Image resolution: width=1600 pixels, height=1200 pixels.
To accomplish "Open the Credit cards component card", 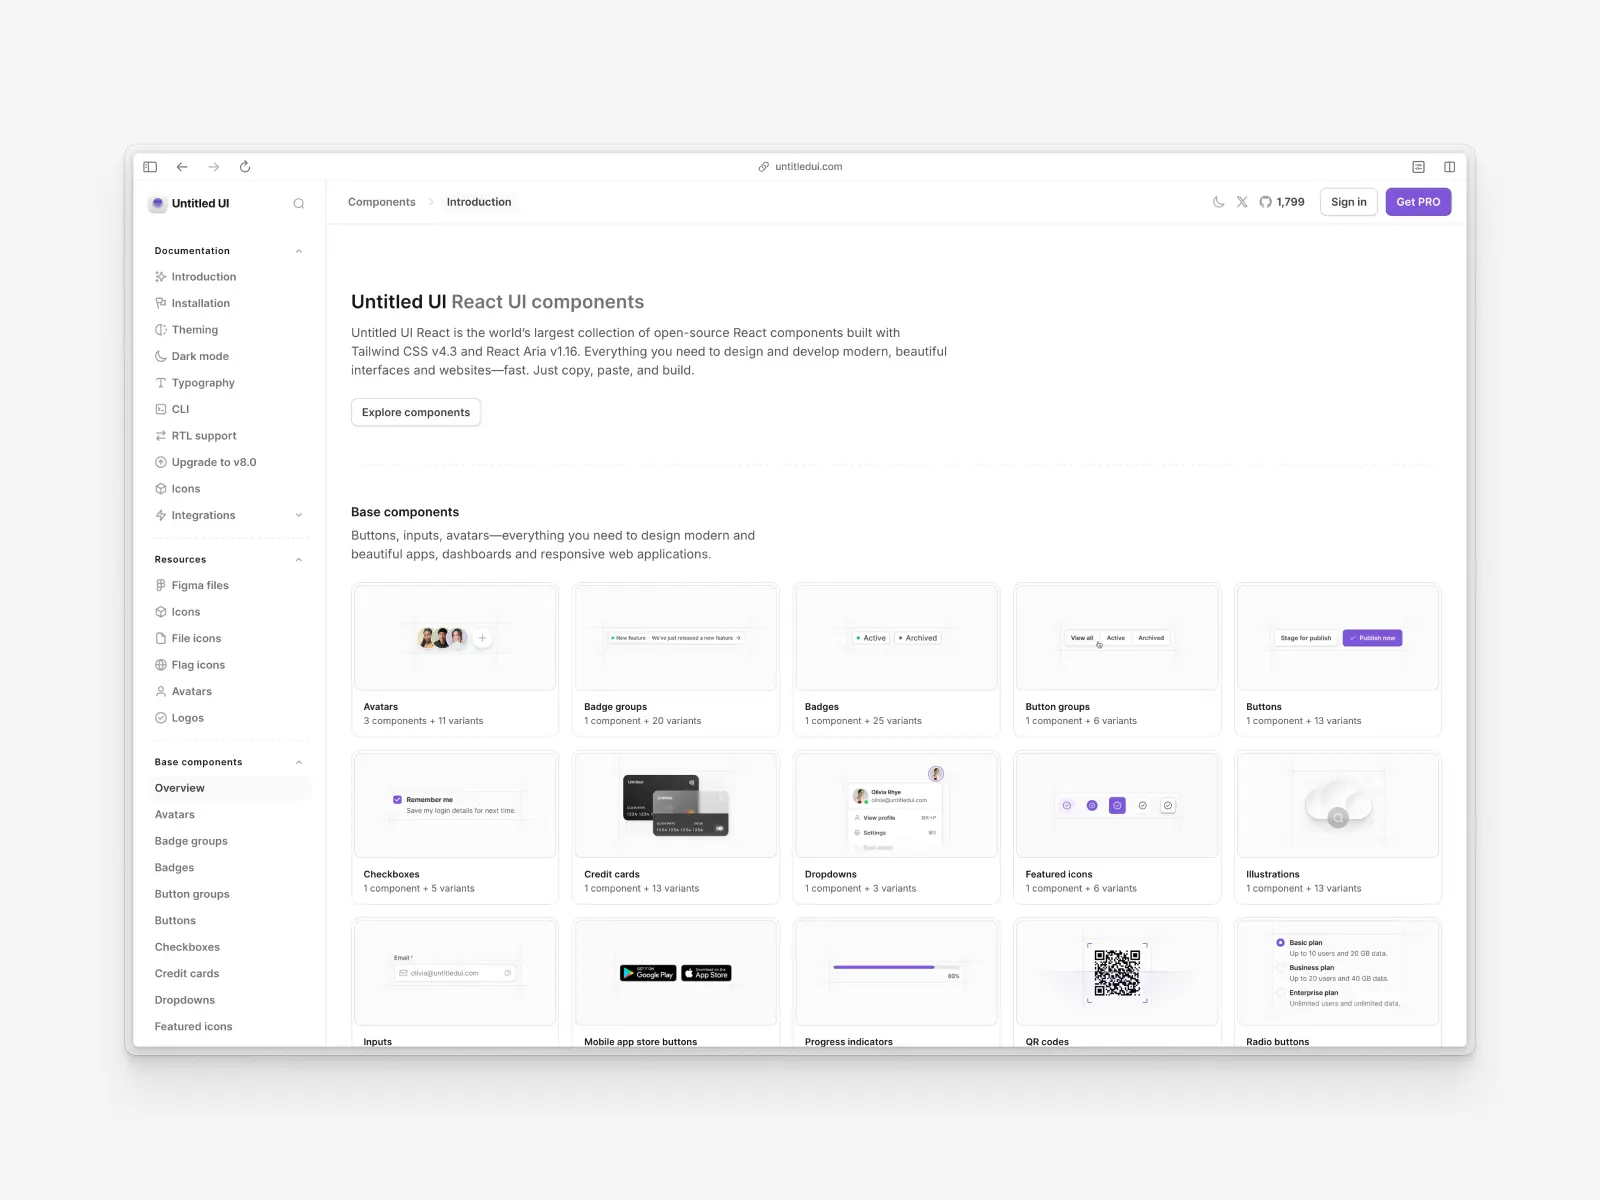I will (x=676, y=828).
